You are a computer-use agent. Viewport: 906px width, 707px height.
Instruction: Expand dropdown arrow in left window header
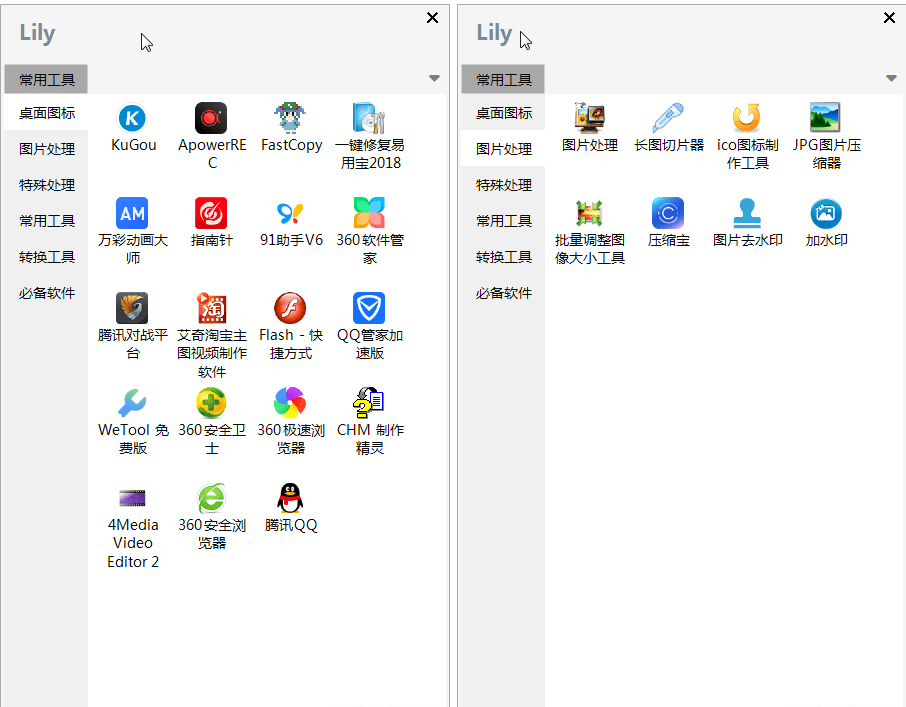coord(435,79)
